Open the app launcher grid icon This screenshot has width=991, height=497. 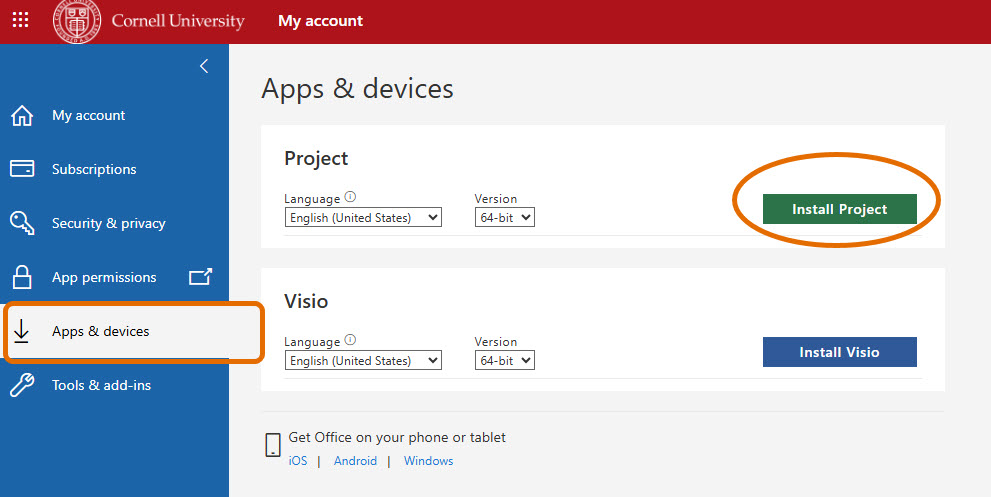(20, 21)
